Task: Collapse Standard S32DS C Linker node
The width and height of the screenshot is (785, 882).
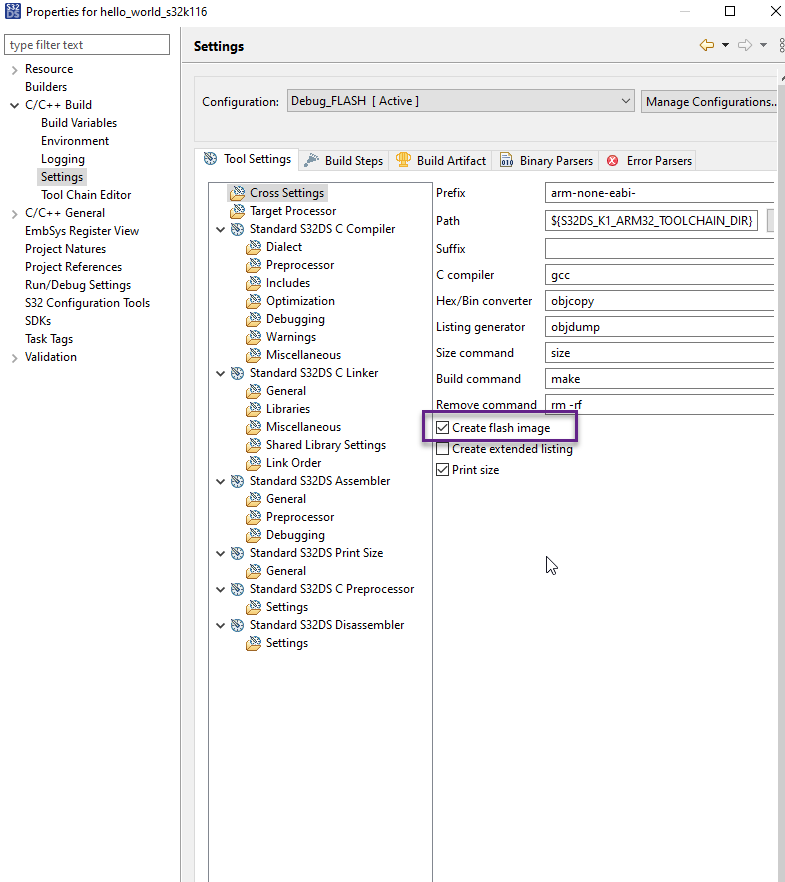Action: [221, 374]
